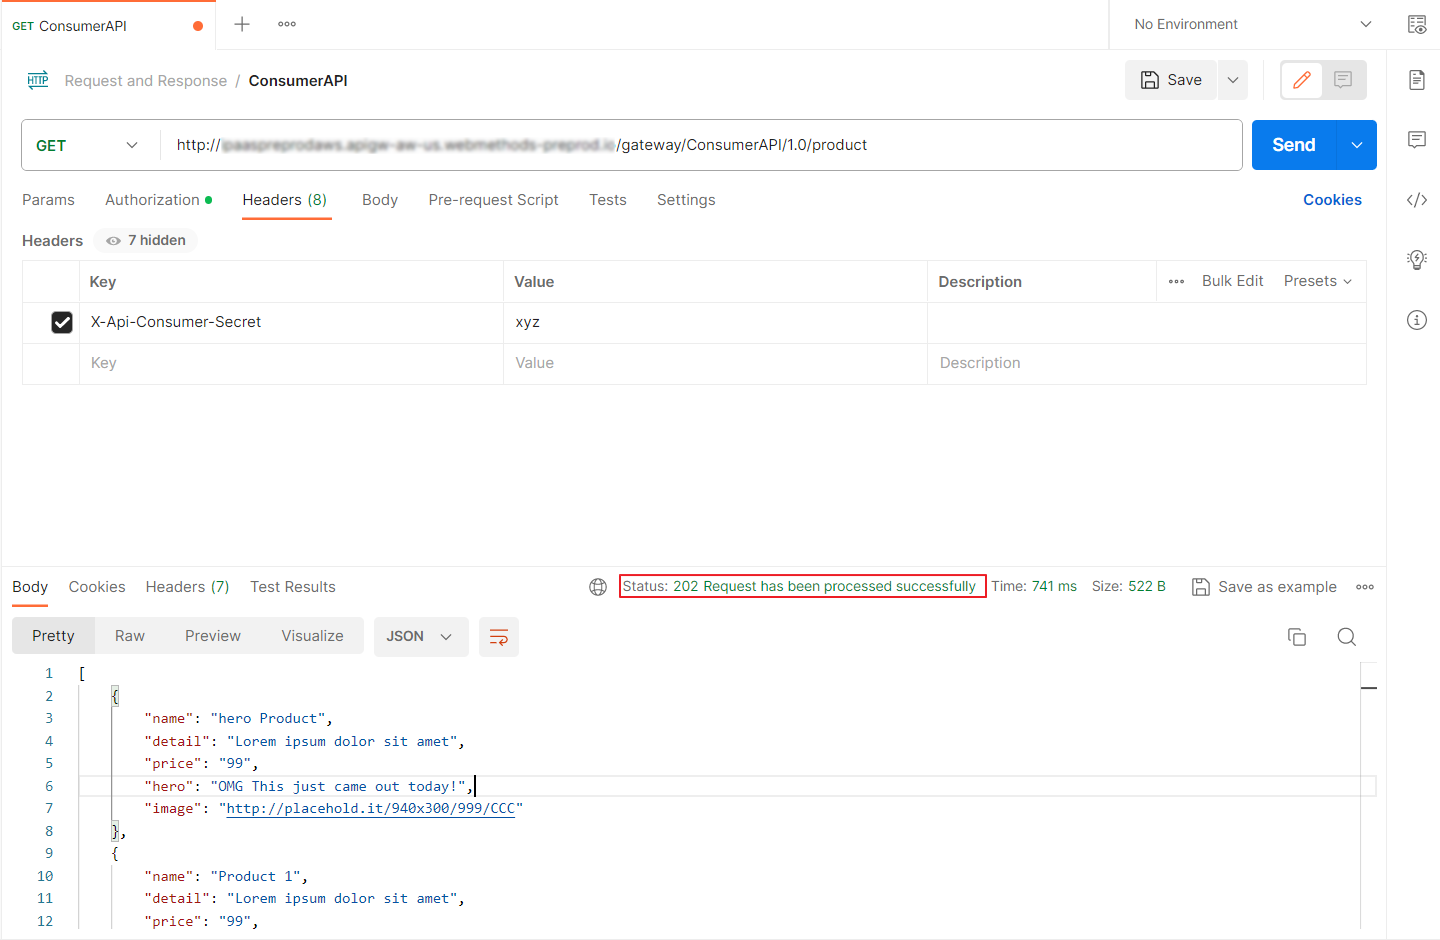
Task: Click the xyz header value cell
Action: tap(715, 322)
